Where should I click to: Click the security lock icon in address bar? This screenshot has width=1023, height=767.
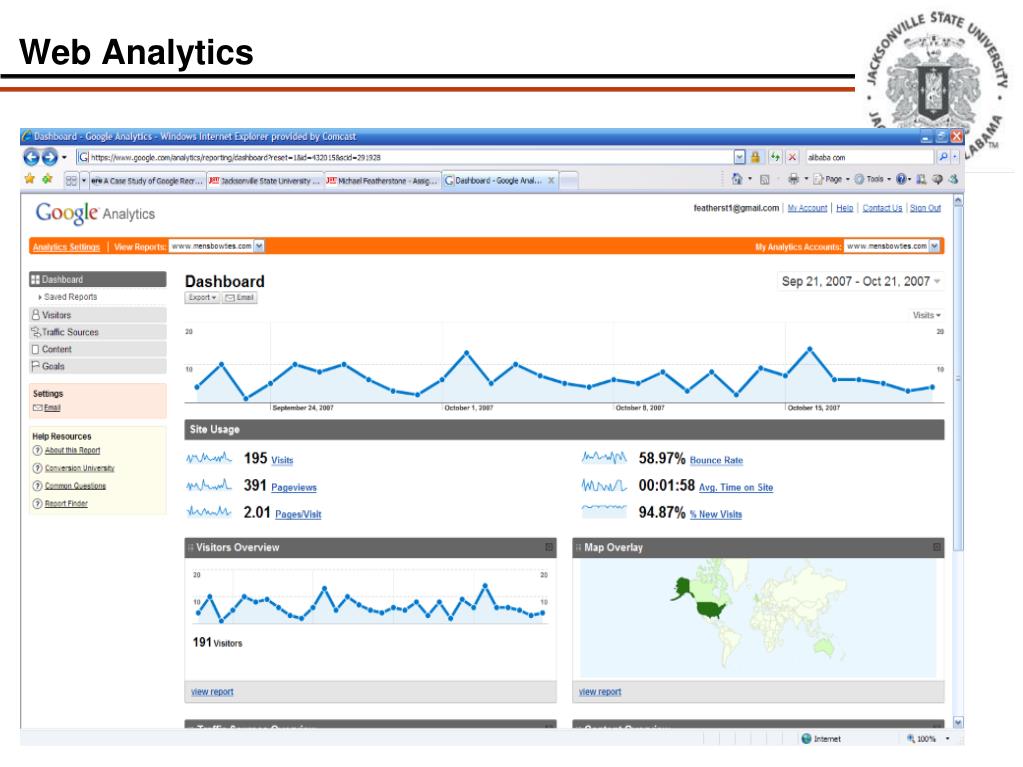756,157
